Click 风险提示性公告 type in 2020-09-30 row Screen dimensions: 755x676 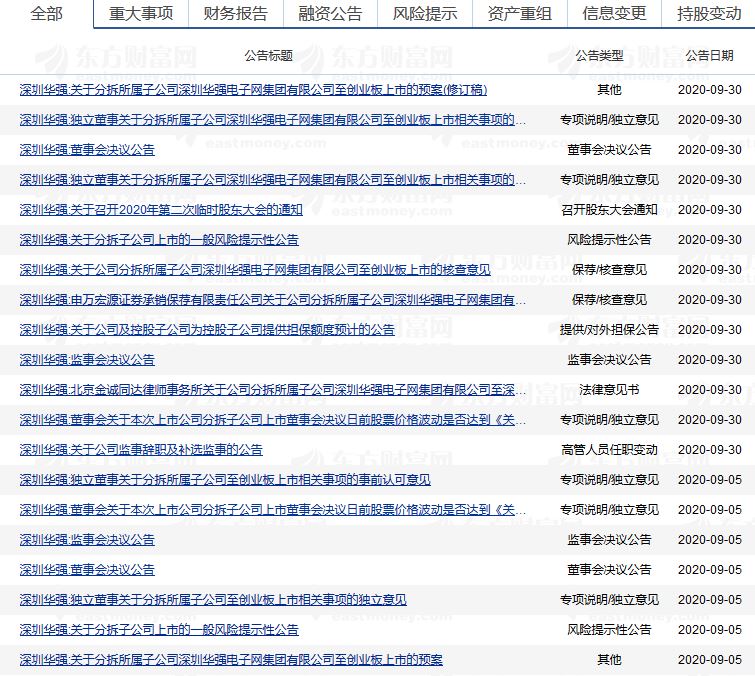click(609, 240)
